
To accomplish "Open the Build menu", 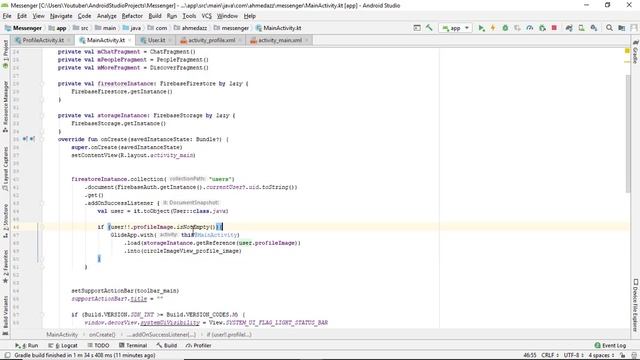I will (155, 16).
